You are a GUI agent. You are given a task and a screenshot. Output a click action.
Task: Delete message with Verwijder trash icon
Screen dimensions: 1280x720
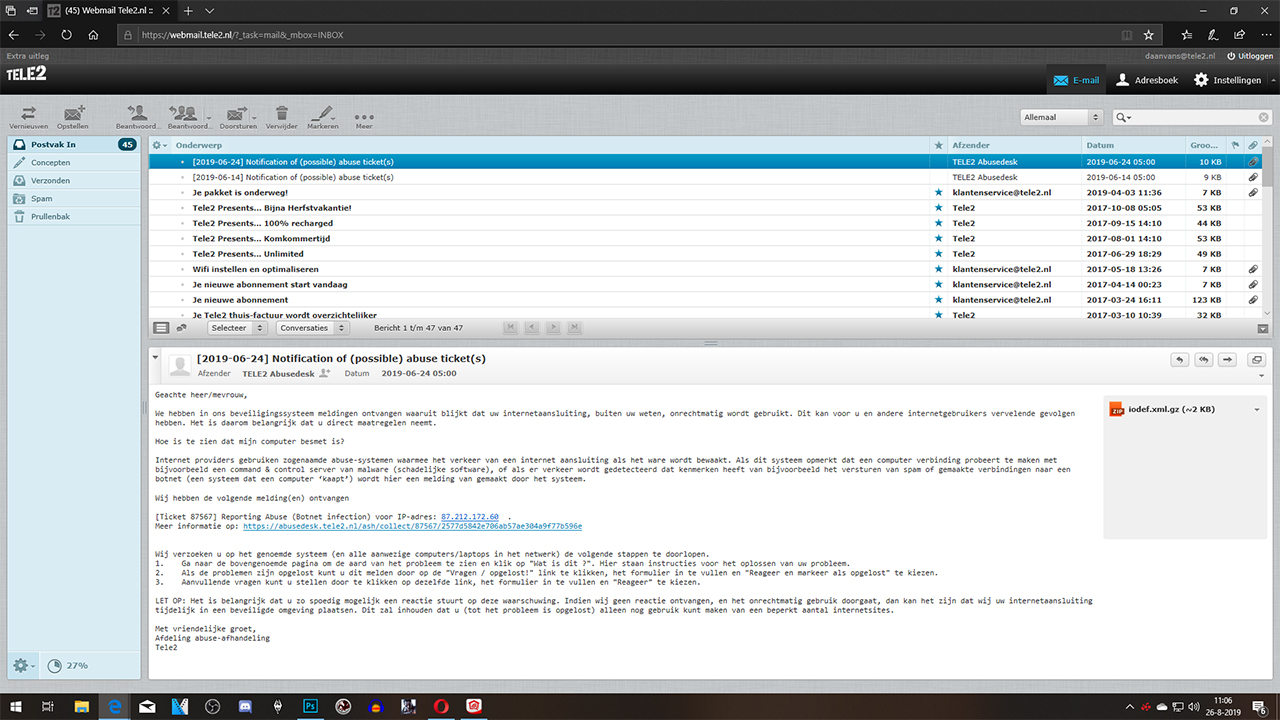click(281, 116)
